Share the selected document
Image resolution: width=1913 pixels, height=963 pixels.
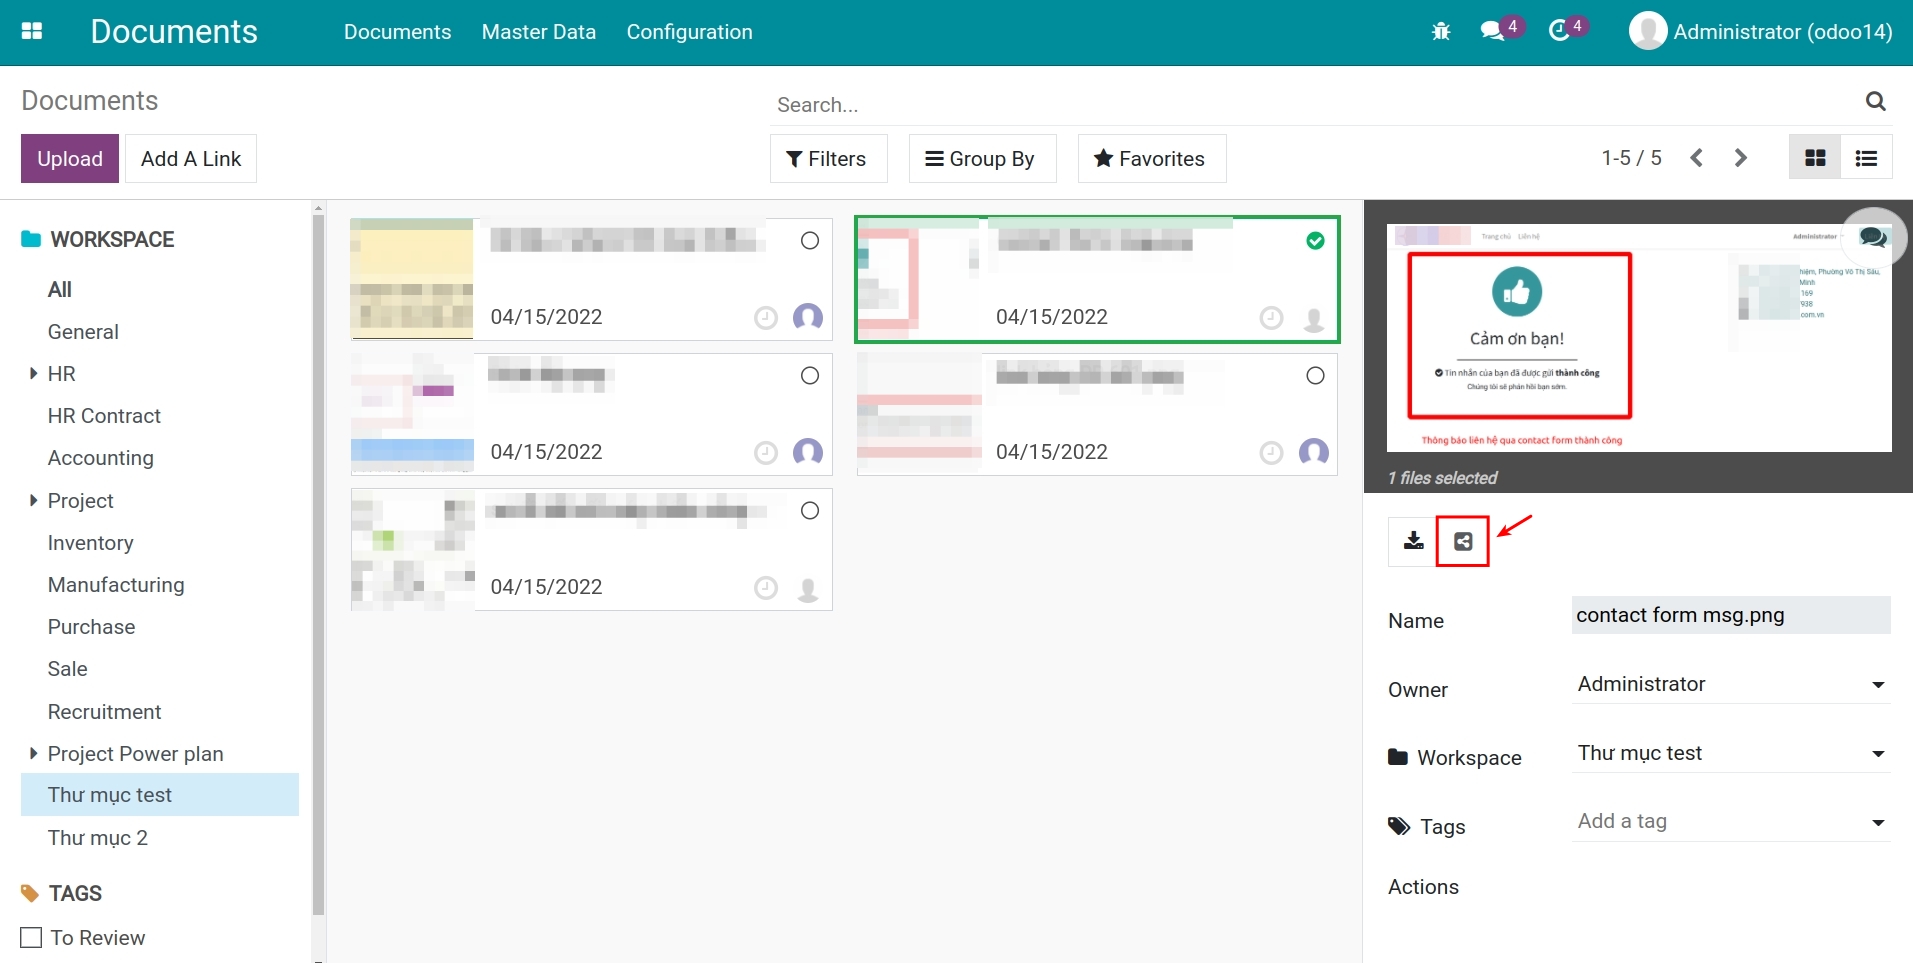pos(1463,540)
